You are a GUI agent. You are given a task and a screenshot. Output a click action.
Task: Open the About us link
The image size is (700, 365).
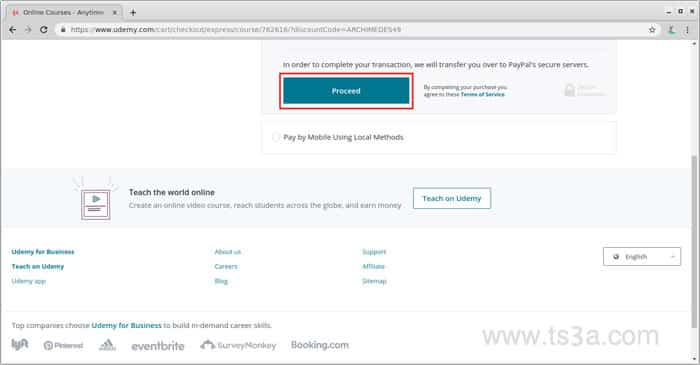coord(228,252)
